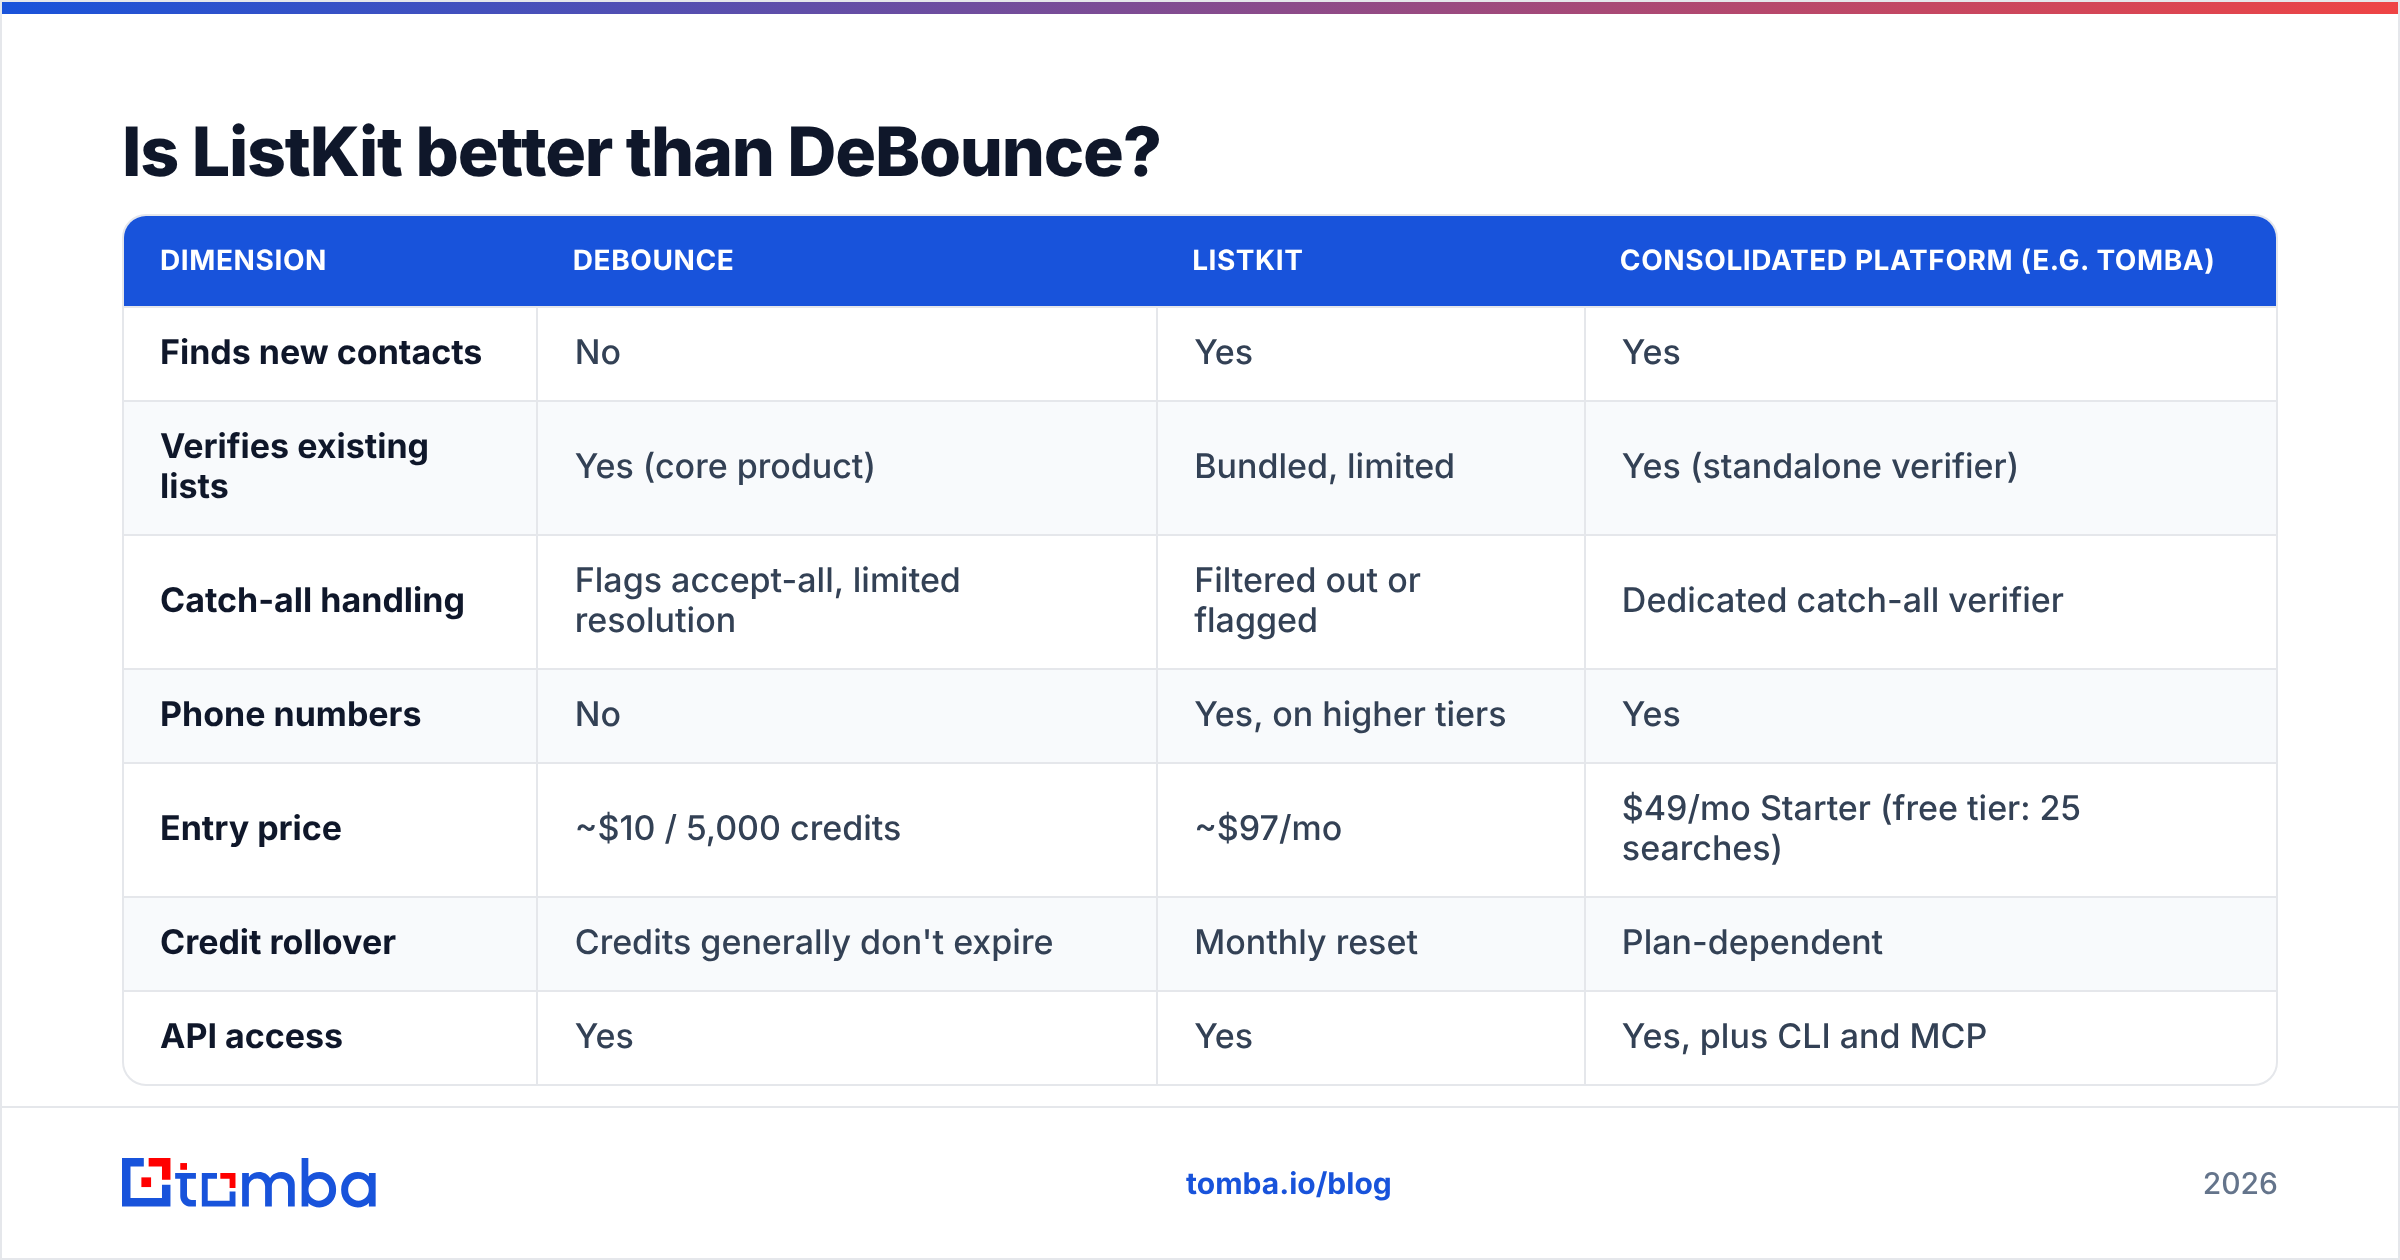This screenshot has height=1260, width=2400.
Task: Click 'Credits generally don't expire' cell
Action: pos(814,942)
